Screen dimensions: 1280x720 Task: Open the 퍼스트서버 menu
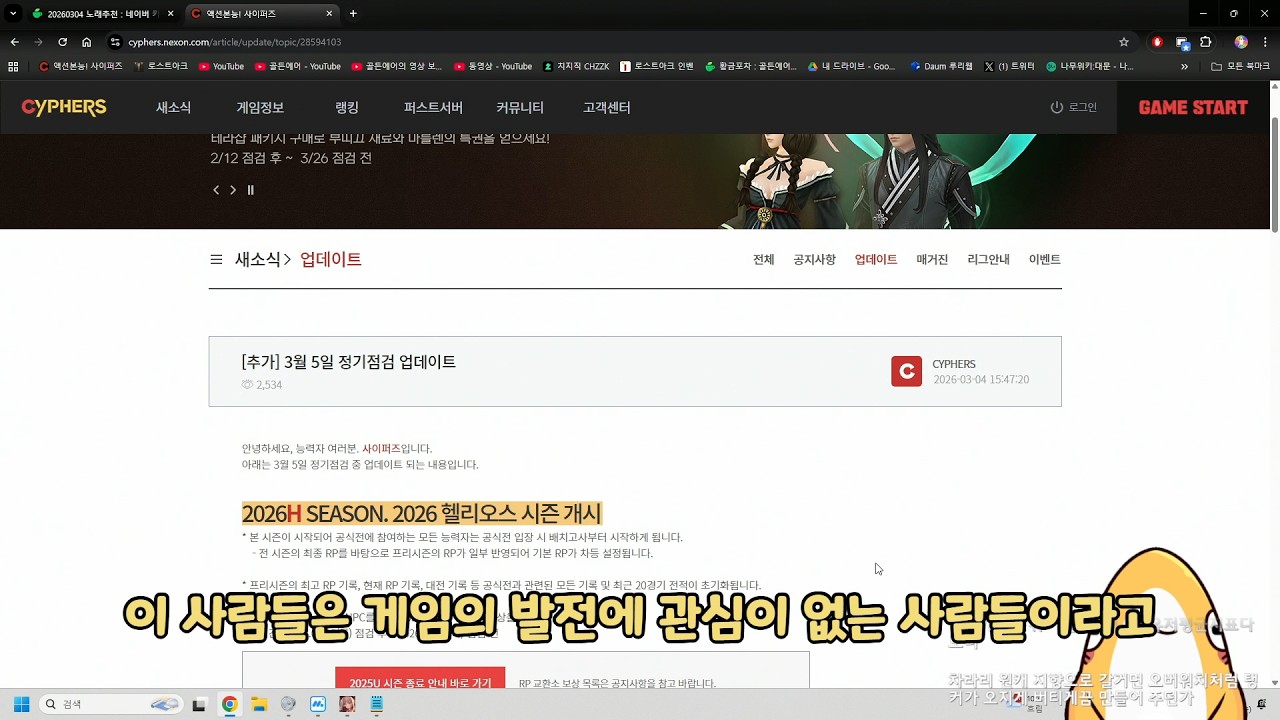click(x=433, y=107)
